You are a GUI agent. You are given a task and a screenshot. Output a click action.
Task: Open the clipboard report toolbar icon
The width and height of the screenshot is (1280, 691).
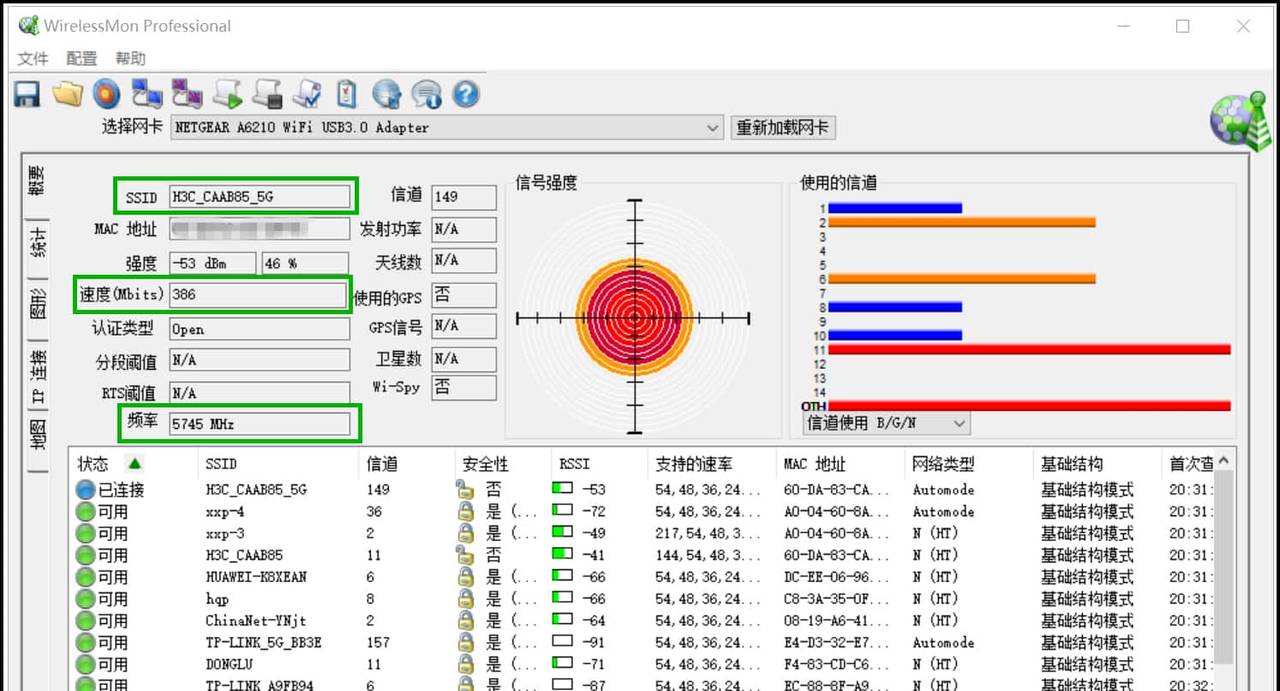[347, 93]
